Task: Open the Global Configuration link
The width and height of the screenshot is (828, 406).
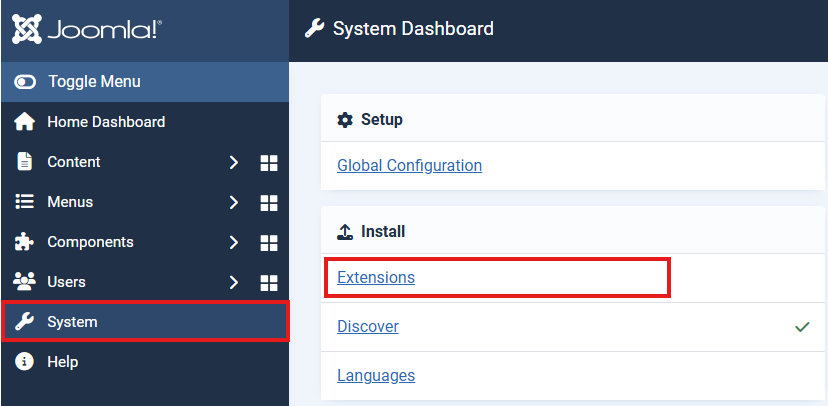Action: pos(409,166)
